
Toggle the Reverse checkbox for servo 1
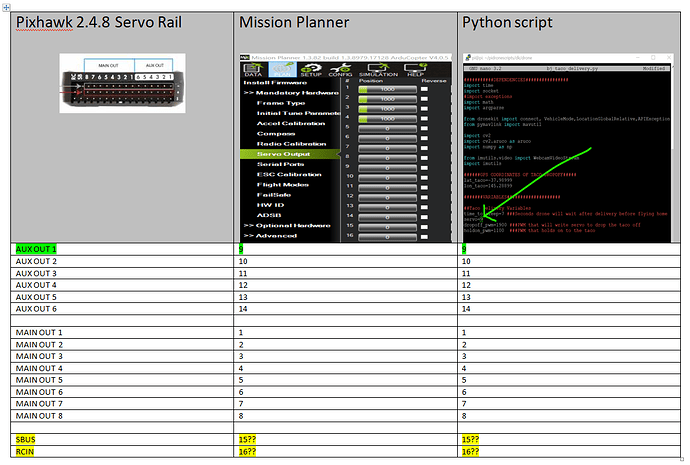(423, 90)
